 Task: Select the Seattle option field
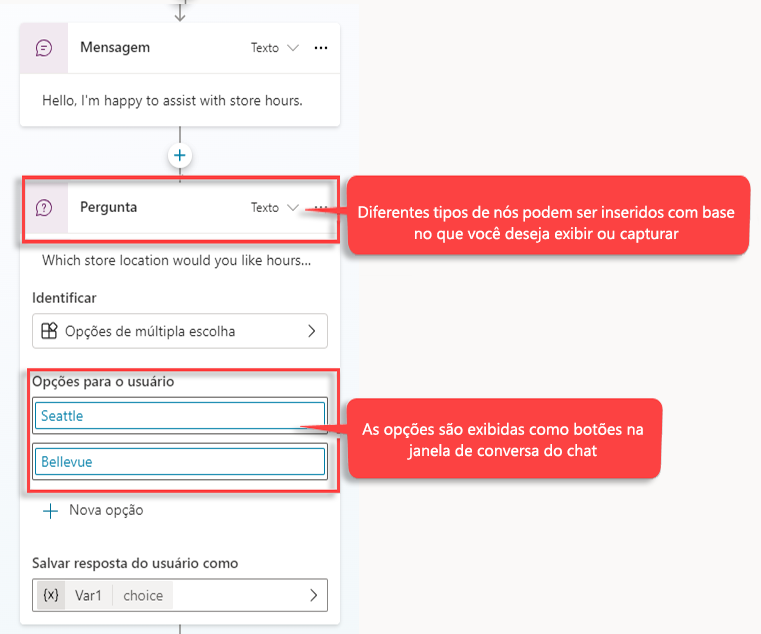click(179, 415)
